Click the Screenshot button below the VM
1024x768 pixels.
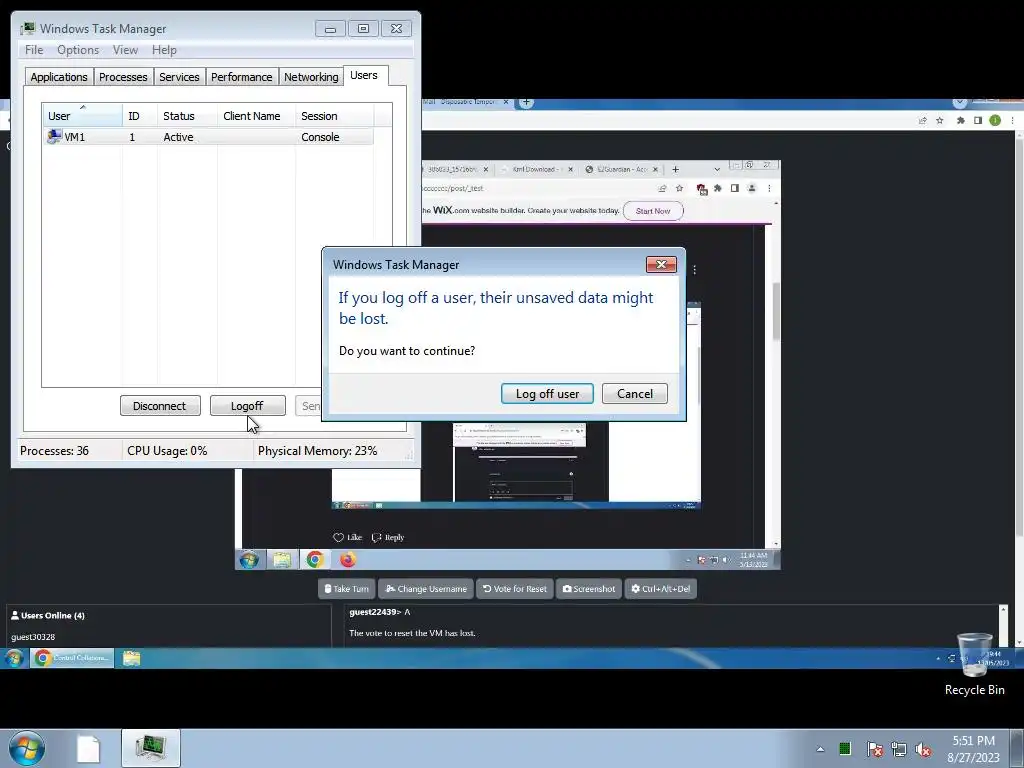(588, 588)
